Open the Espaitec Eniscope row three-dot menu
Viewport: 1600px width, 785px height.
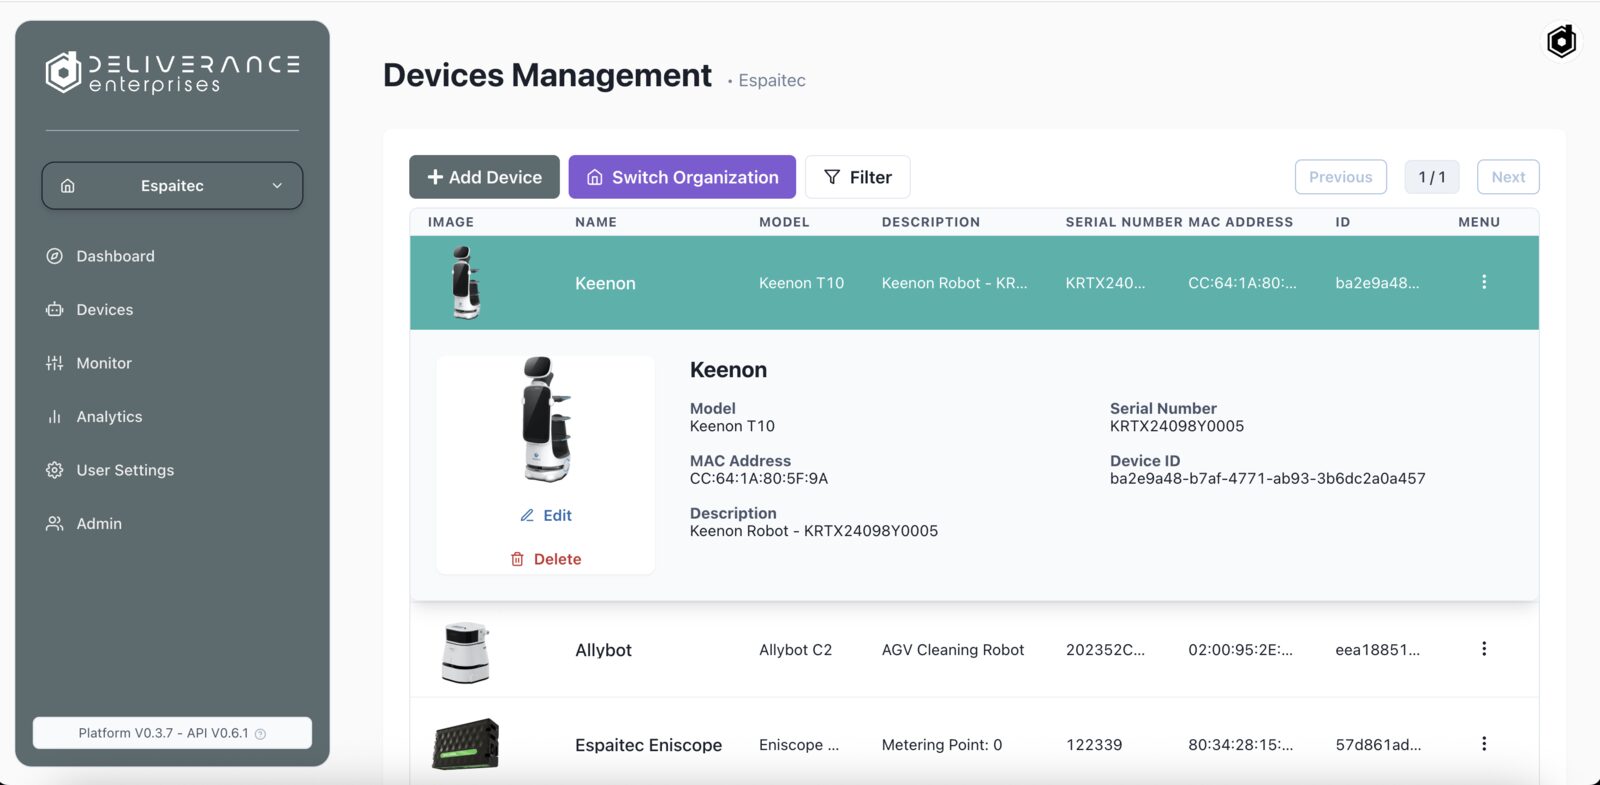click(1484, 744)
